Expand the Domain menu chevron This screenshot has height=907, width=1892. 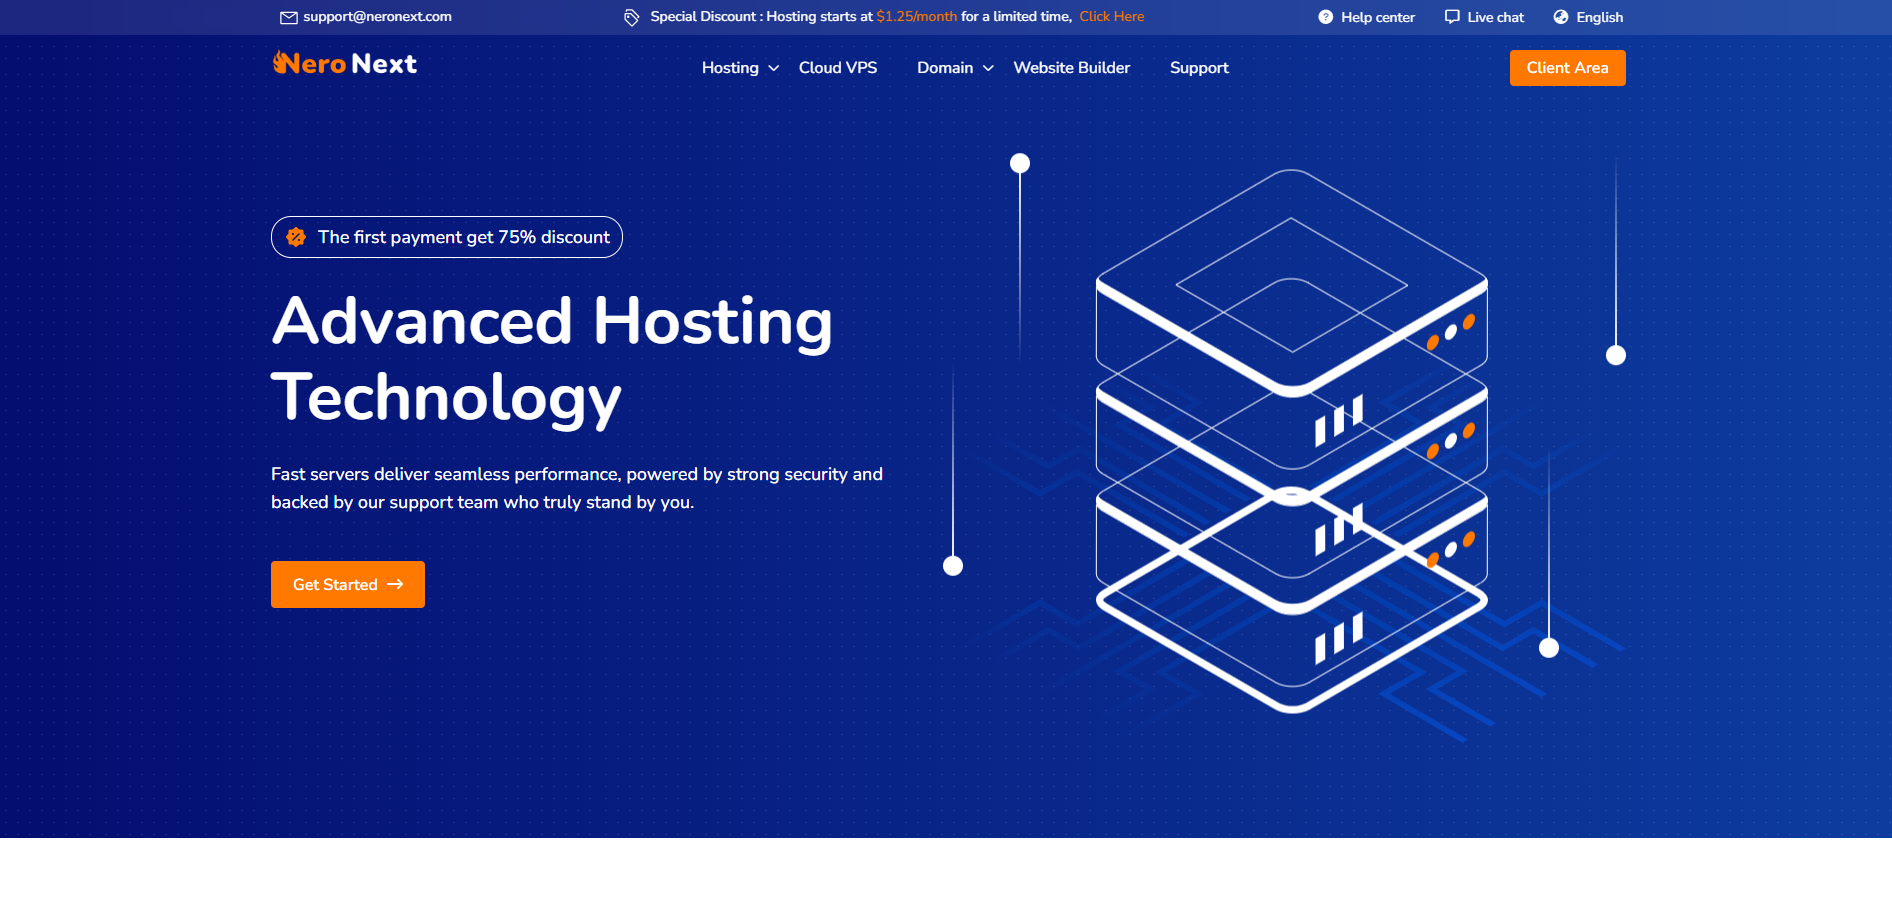click(x=988, y=68)
